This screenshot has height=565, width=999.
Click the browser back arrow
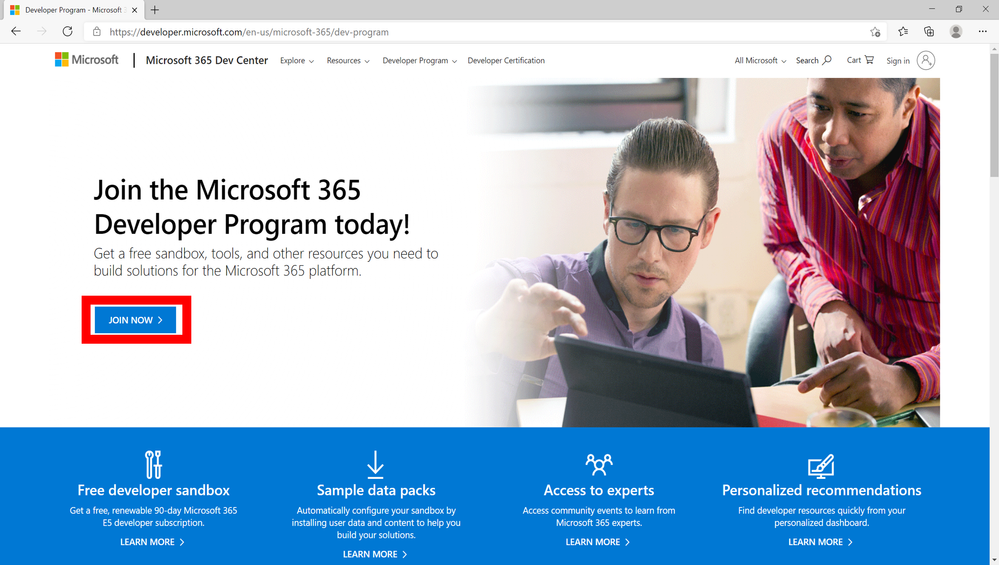pos(16,31)
